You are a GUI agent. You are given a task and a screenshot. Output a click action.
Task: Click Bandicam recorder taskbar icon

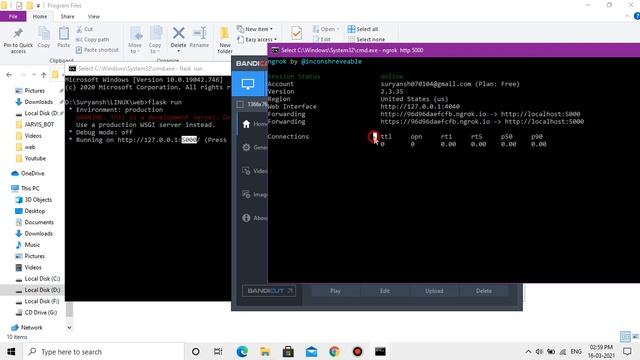coord(358,351)
